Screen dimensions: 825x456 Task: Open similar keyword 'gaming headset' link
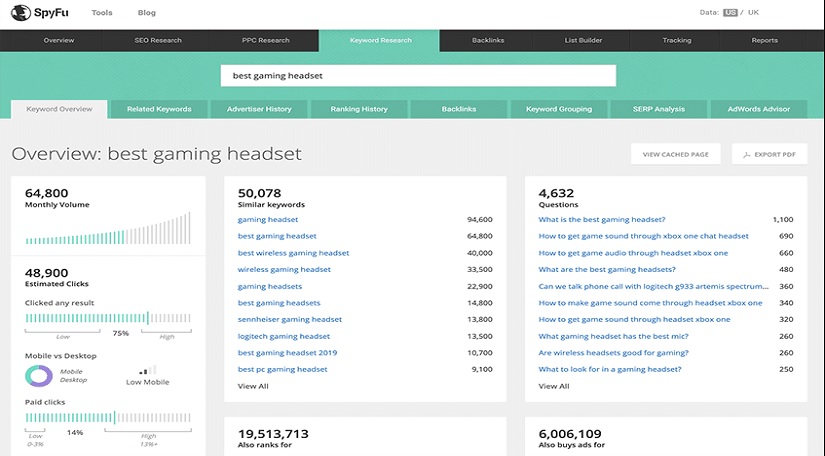point(268,219)
